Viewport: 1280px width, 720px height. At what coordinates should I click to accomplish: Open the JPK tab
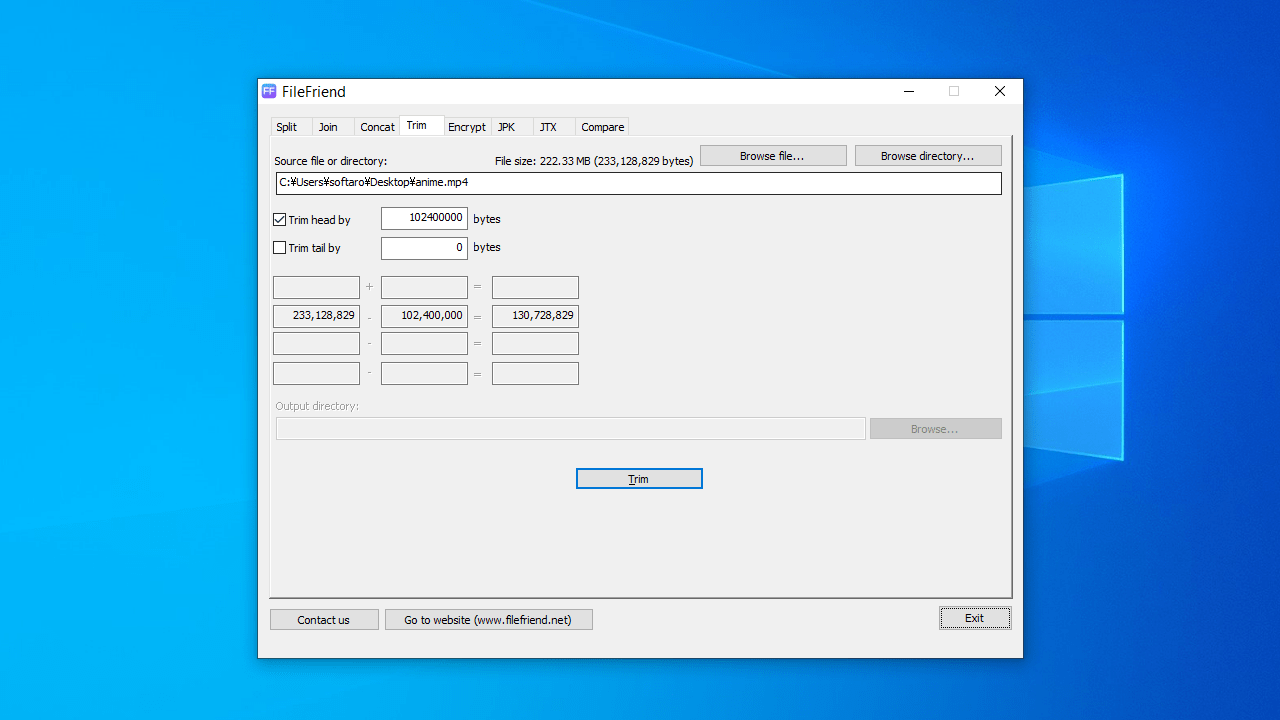pos(507,127)
